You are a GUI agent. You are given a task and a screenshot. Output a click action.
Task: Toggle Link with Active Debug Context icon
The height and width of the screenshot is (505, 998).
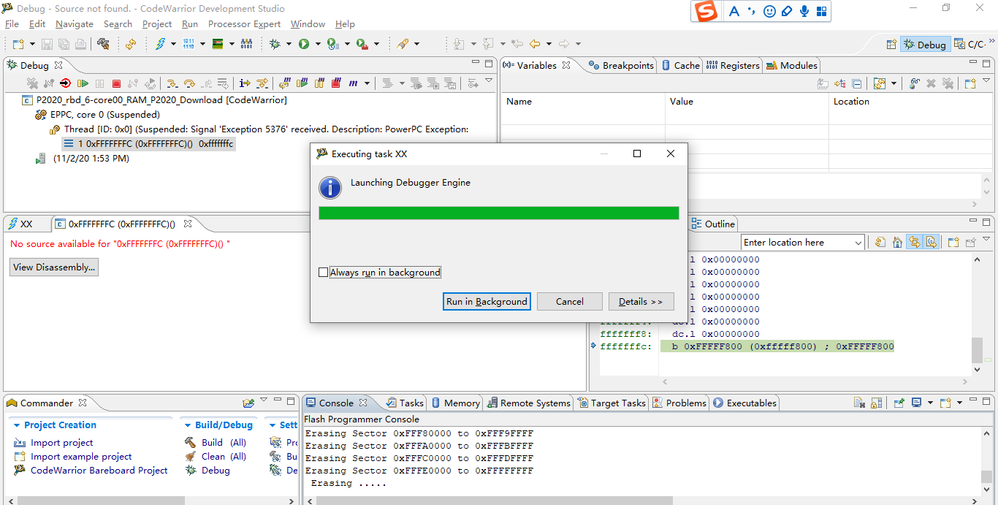pos(915,243)
